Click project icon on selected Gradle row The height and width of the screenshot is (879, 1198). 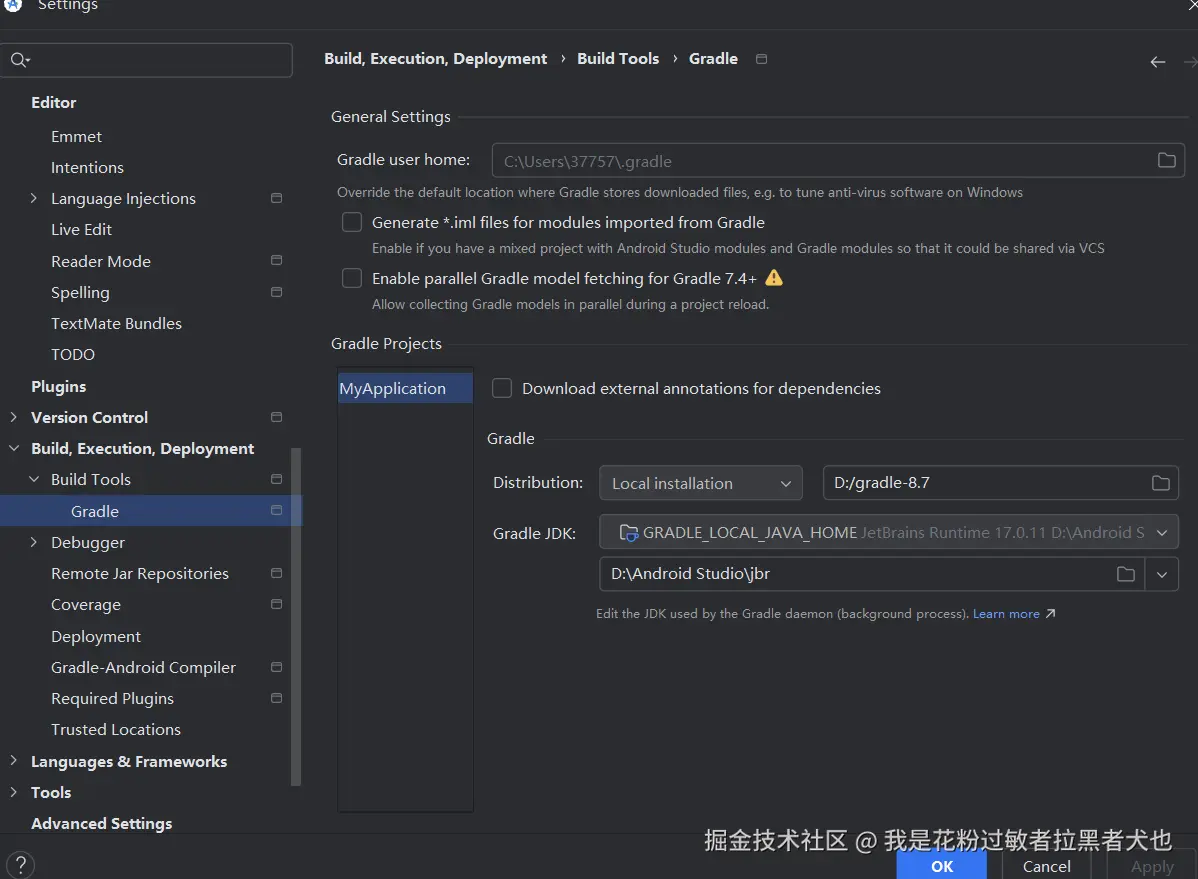[277, 511]
